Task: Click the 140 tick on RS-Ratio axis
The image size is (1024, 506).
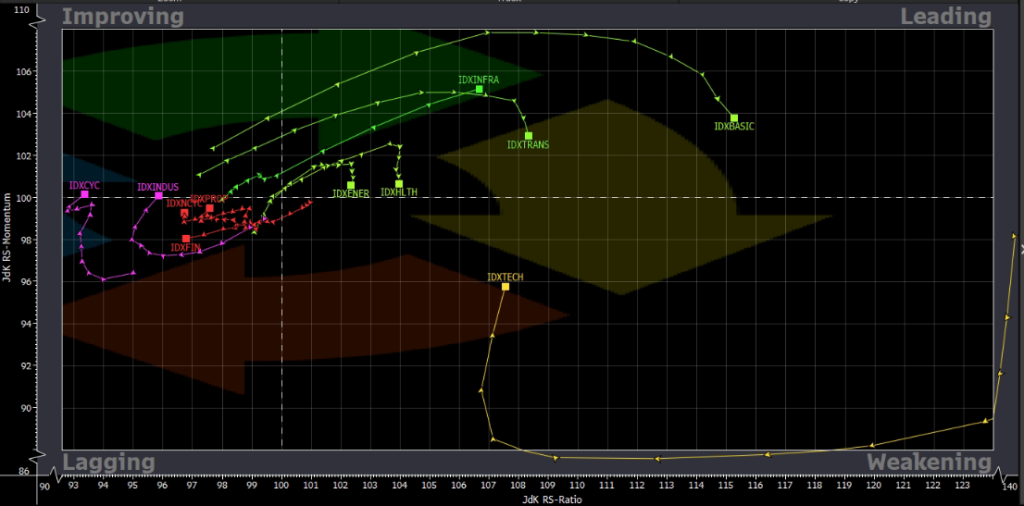Action: pyautogui.click(x=1009, y=486)
